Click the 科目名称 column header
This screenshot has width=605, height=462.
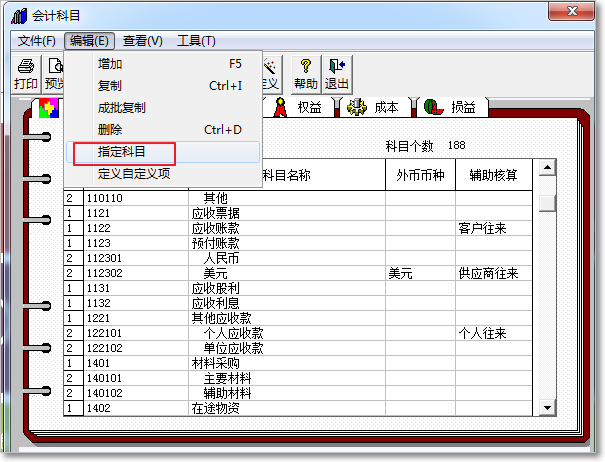[x=286, y=175]
